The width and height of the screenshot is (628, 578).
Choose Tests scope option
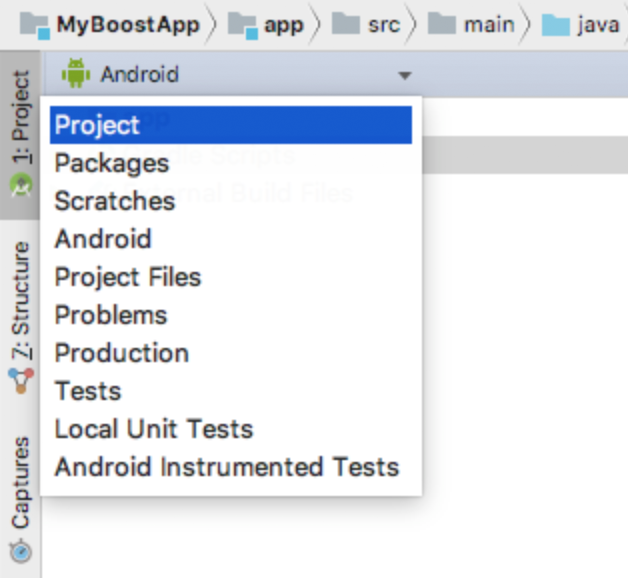(231, 391)
